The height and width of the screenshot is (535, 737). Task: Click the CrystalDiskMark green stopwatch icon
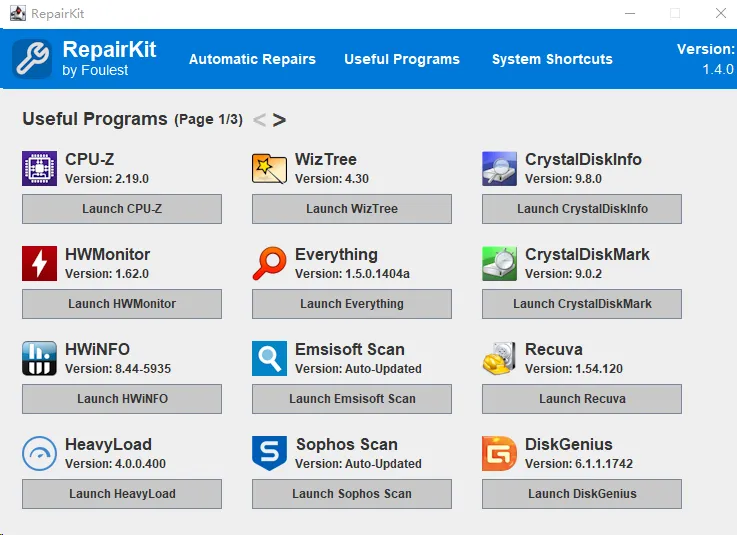(x=499, y=263)
